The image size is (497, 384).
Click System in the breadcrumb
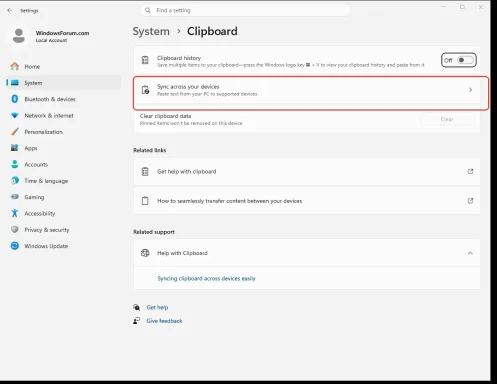(151, 31)
